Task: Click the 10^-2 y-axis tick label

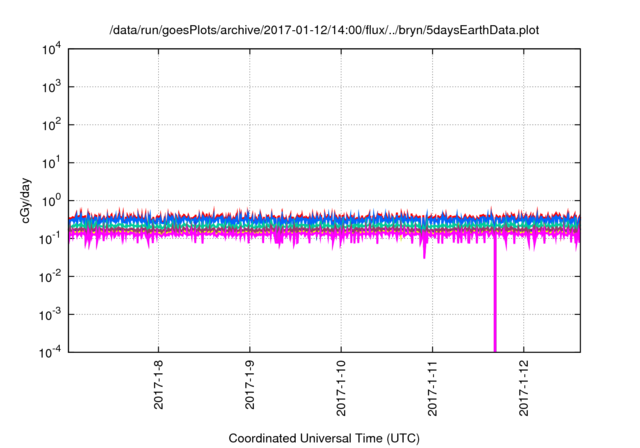Action: point(51,277)
